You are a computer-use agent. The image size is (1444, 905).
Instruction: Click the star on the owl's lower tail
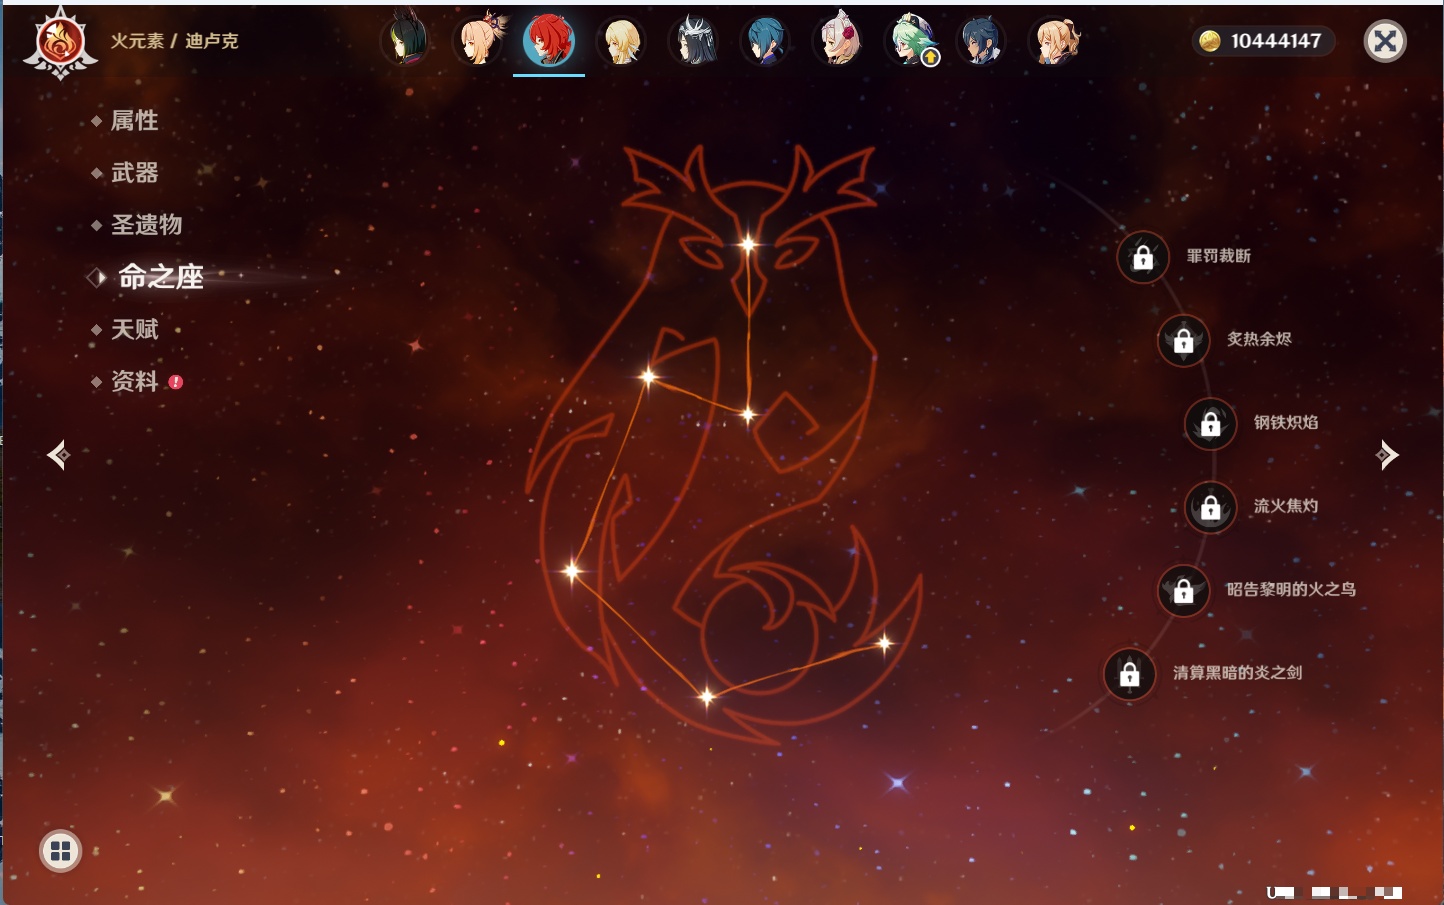(707, 695)
